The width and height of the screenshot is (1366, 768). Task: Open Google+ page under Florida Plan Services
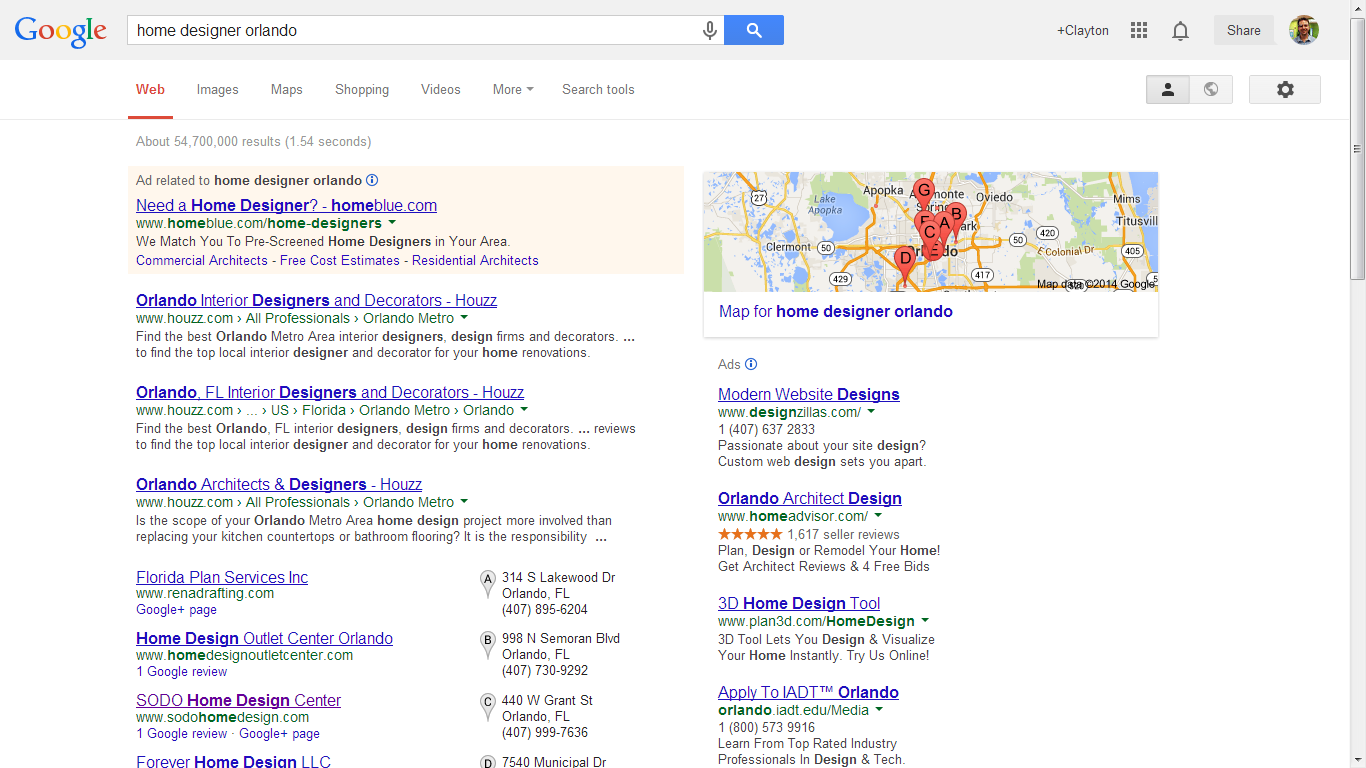176,609
